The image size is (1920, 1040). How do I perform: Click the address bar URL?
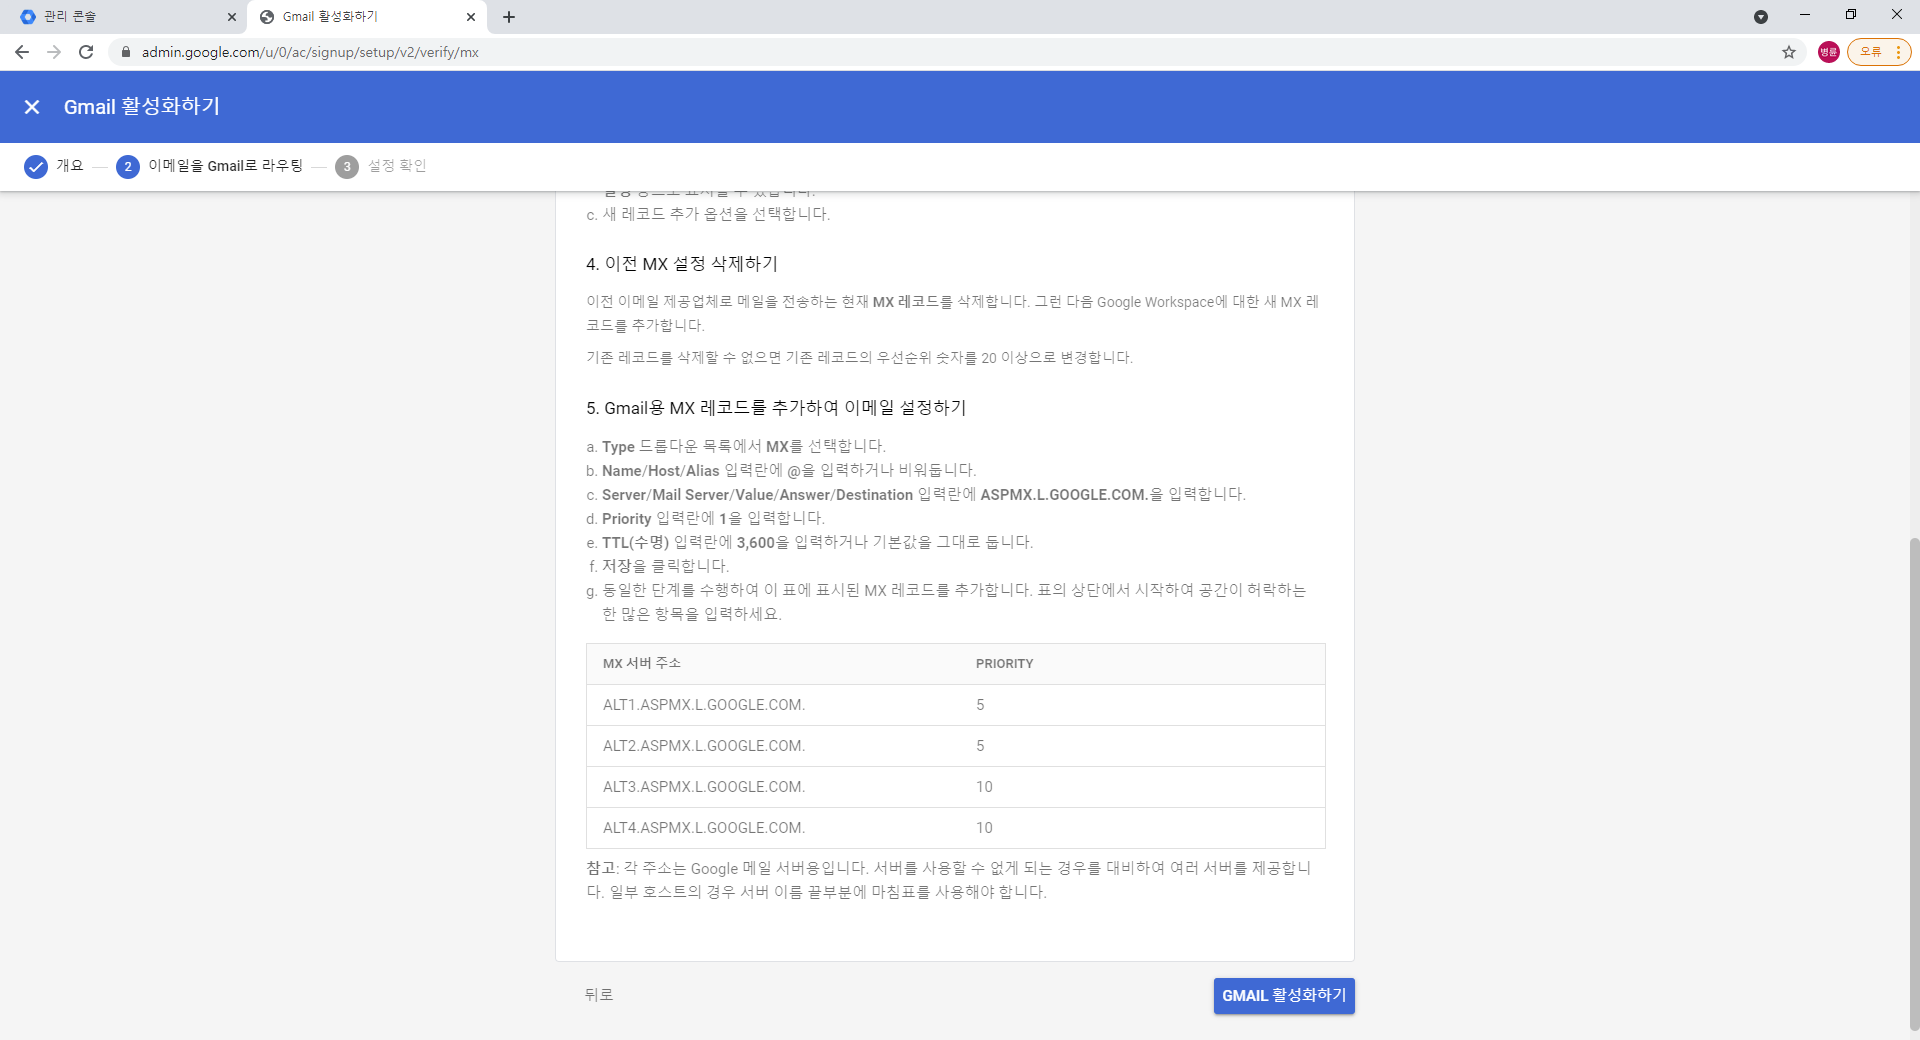(310, 52)
